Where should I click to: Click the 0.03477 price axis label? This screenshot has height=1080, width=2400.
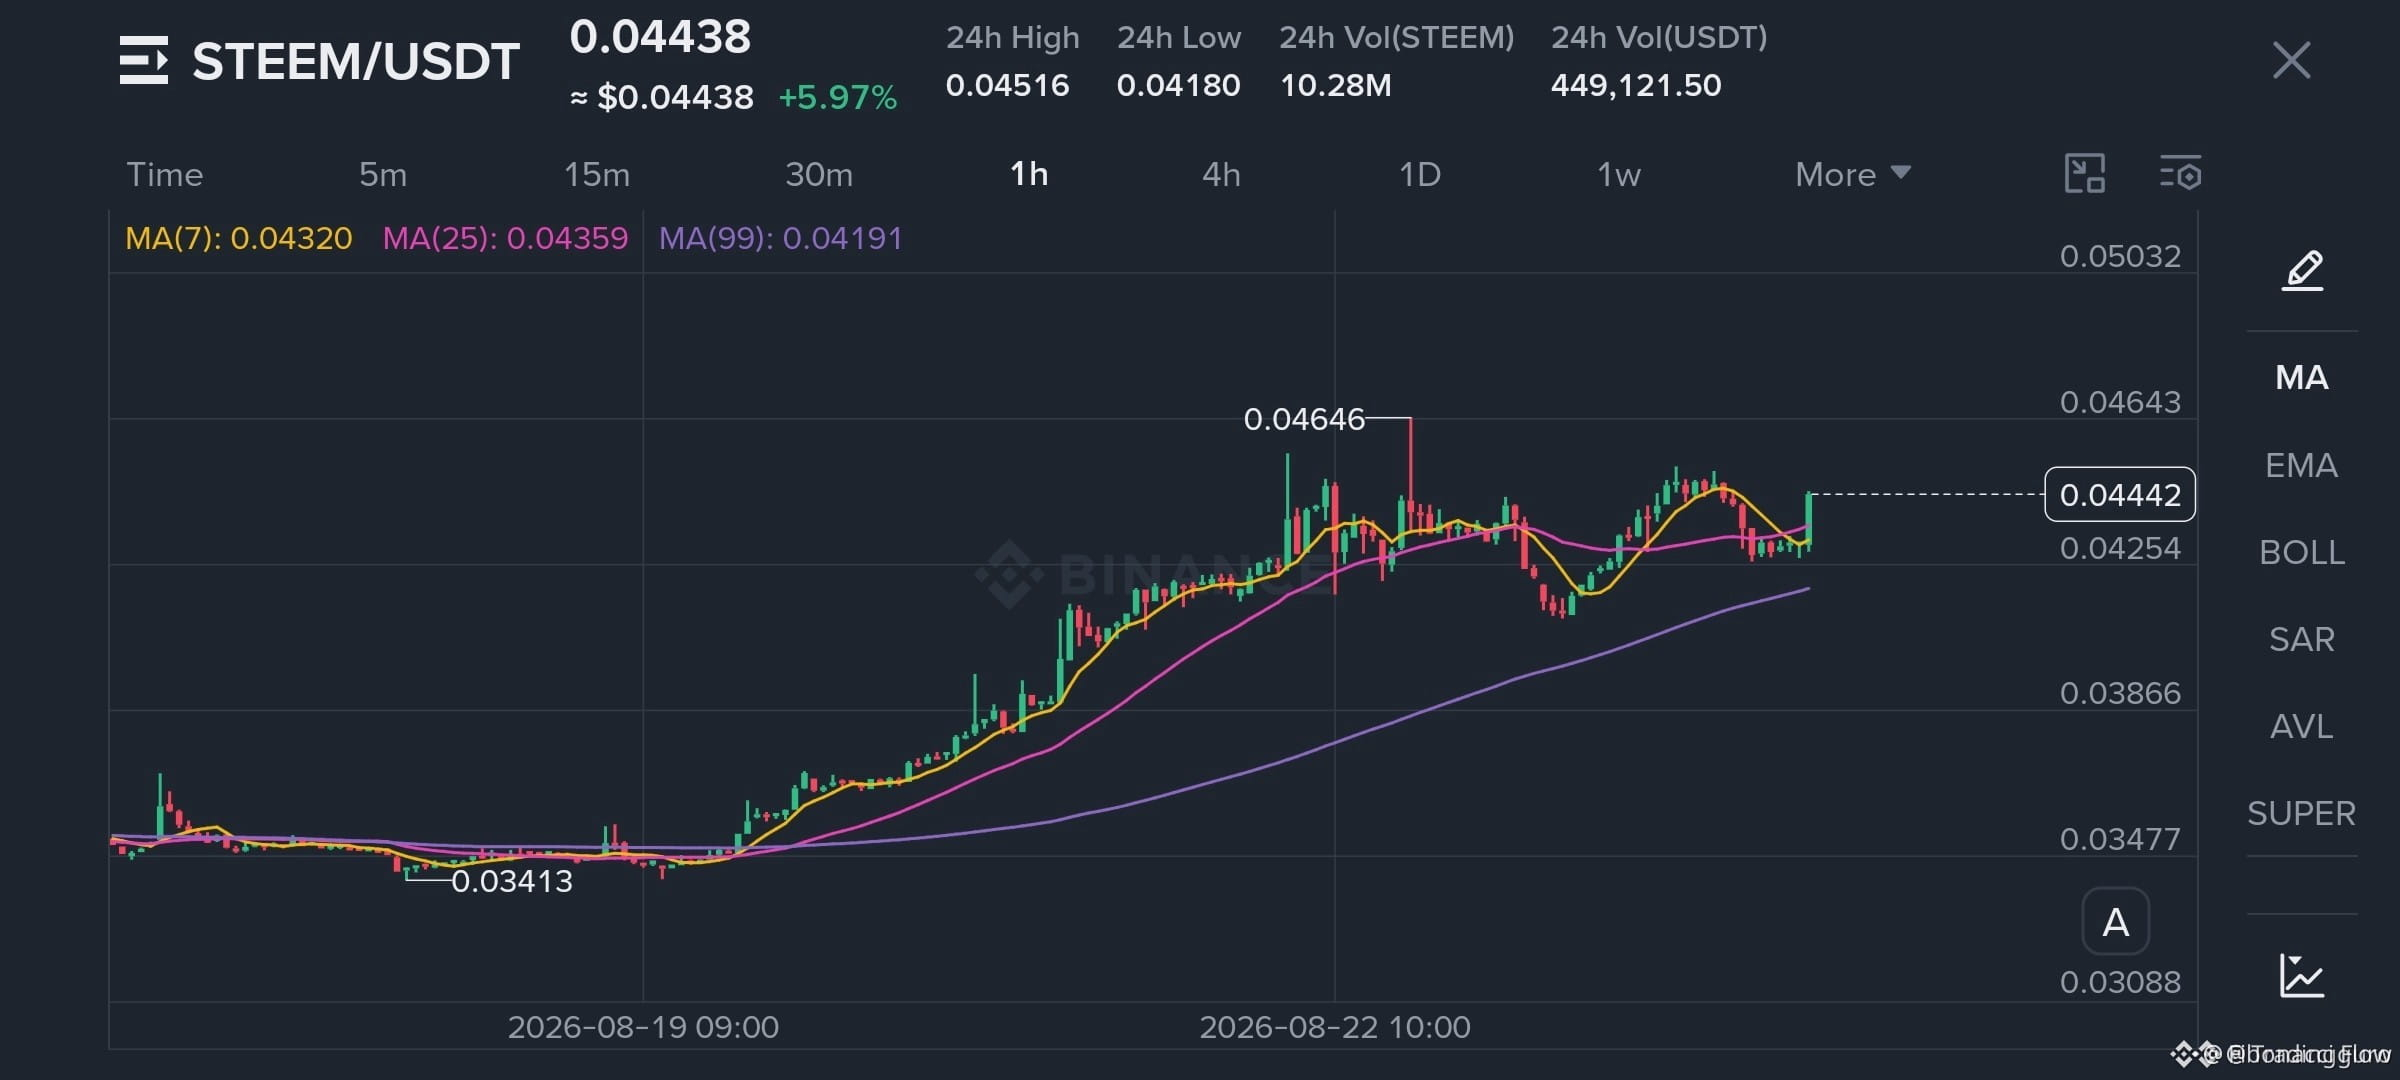[x=2120, y=839]
